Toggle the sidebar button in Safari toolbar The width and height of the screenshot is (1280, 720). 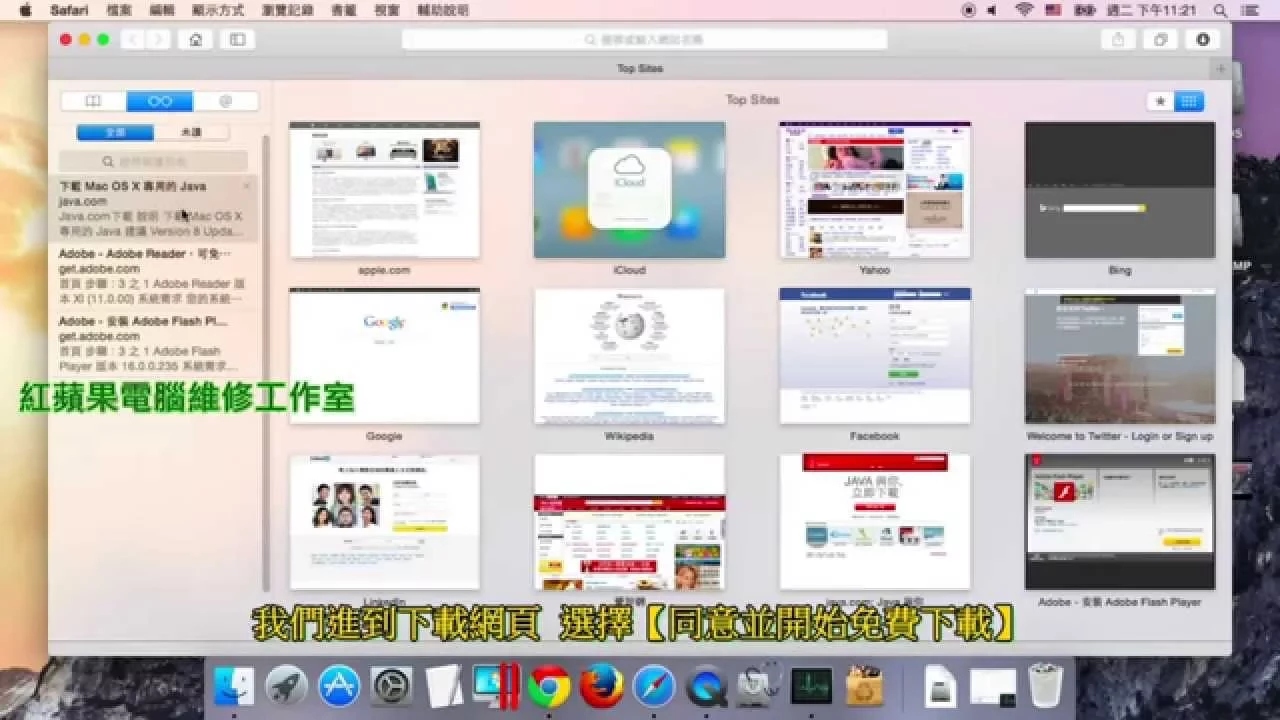point(237,39)
